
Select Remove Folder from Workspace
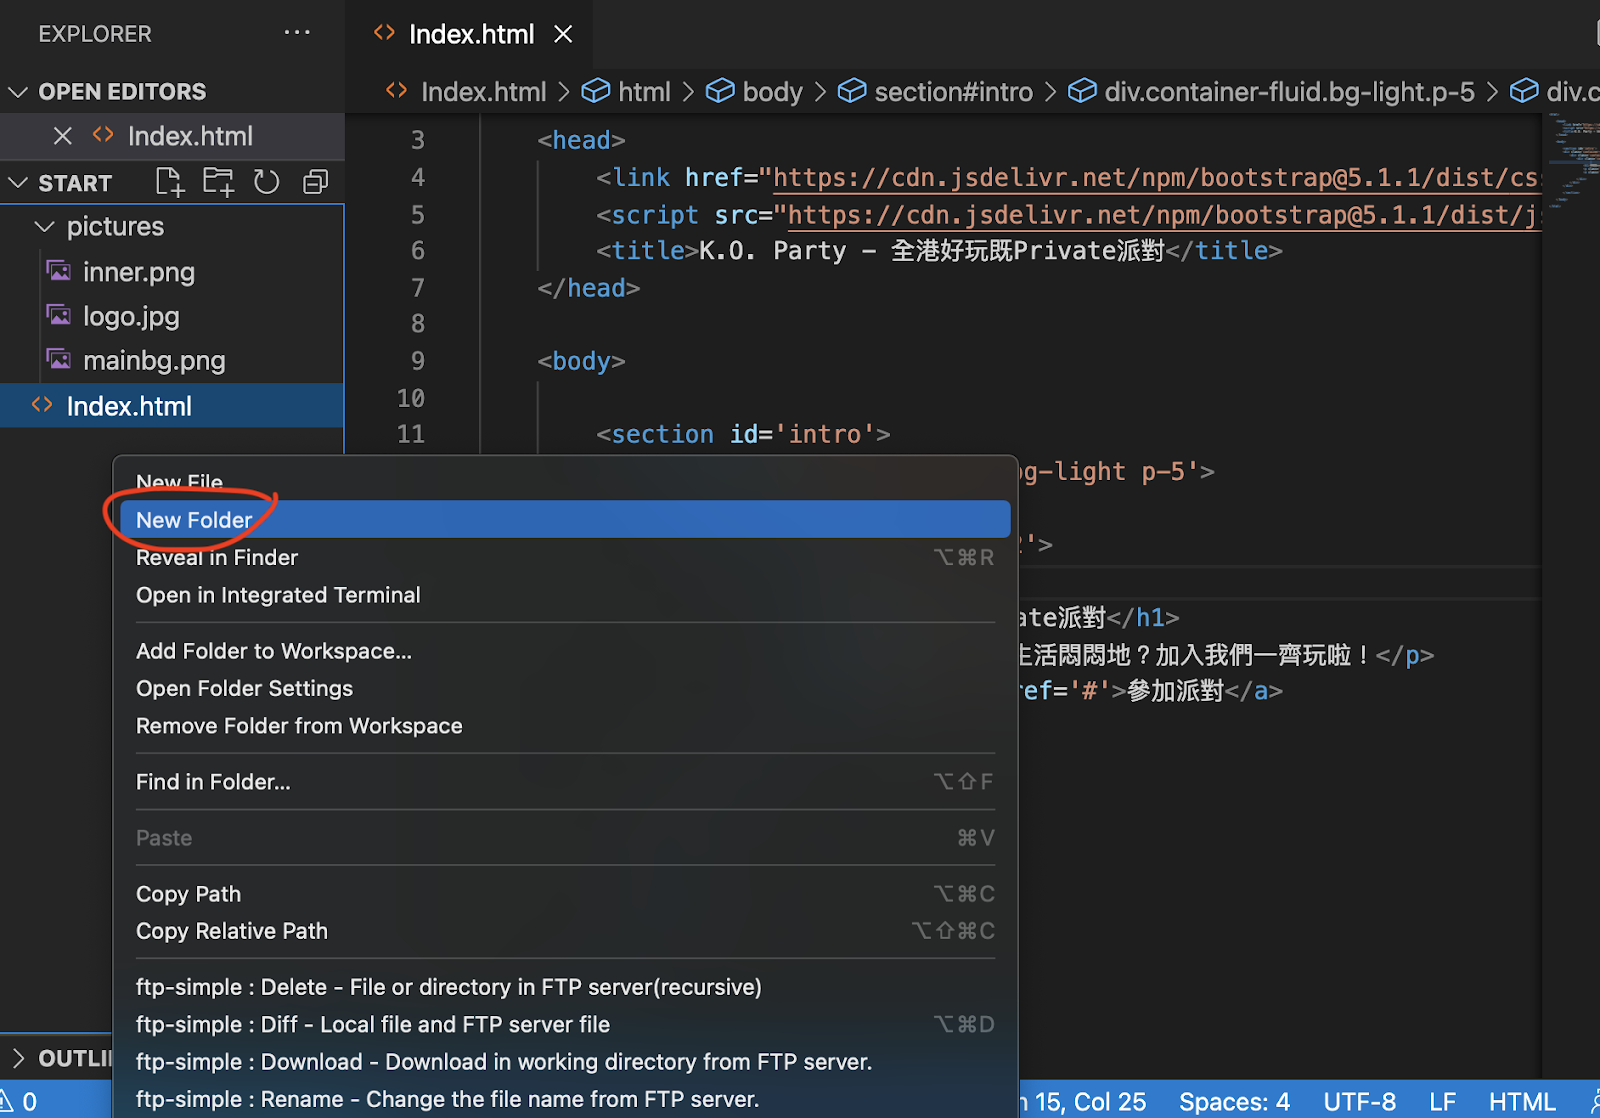tap(565, 726)
